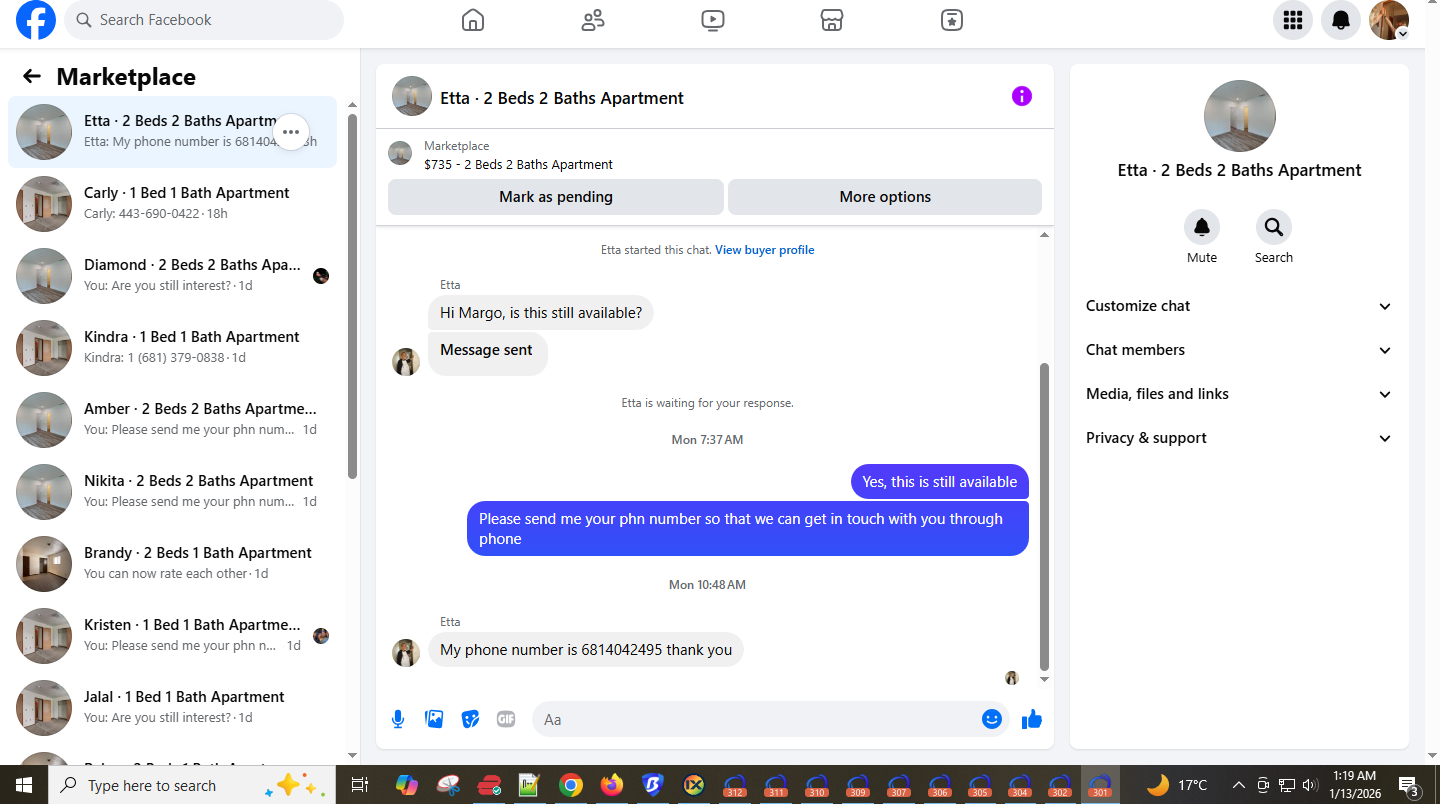
Task: Show hidden system tray icons
Action: [x=1238, y=785]
